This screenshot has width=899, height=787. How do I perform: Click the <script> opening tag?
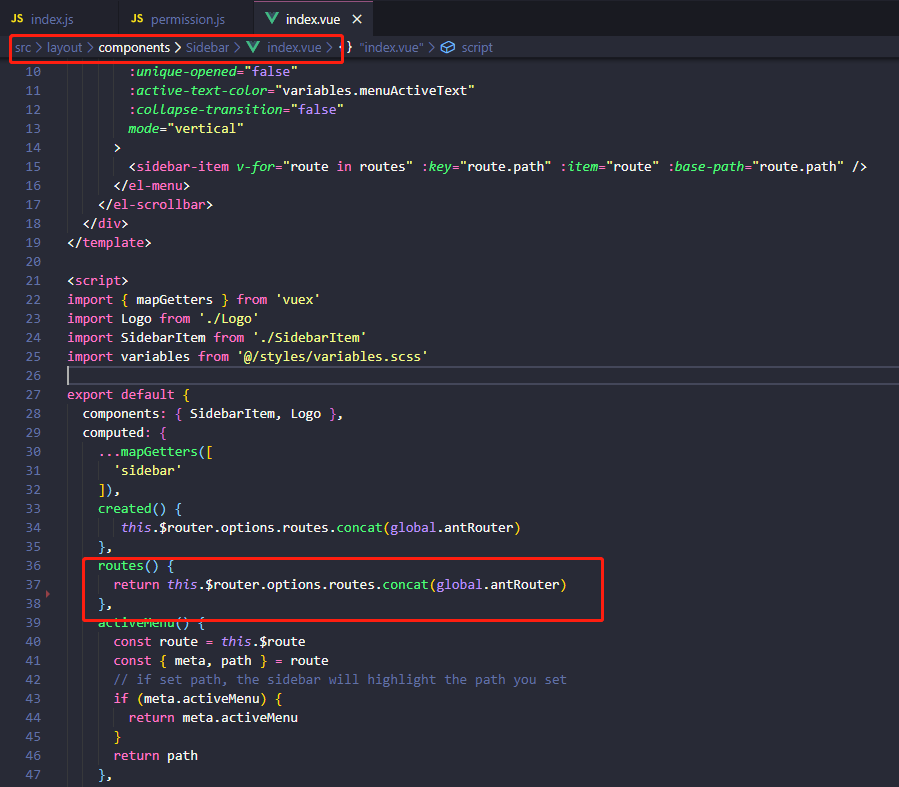[97, 281]
